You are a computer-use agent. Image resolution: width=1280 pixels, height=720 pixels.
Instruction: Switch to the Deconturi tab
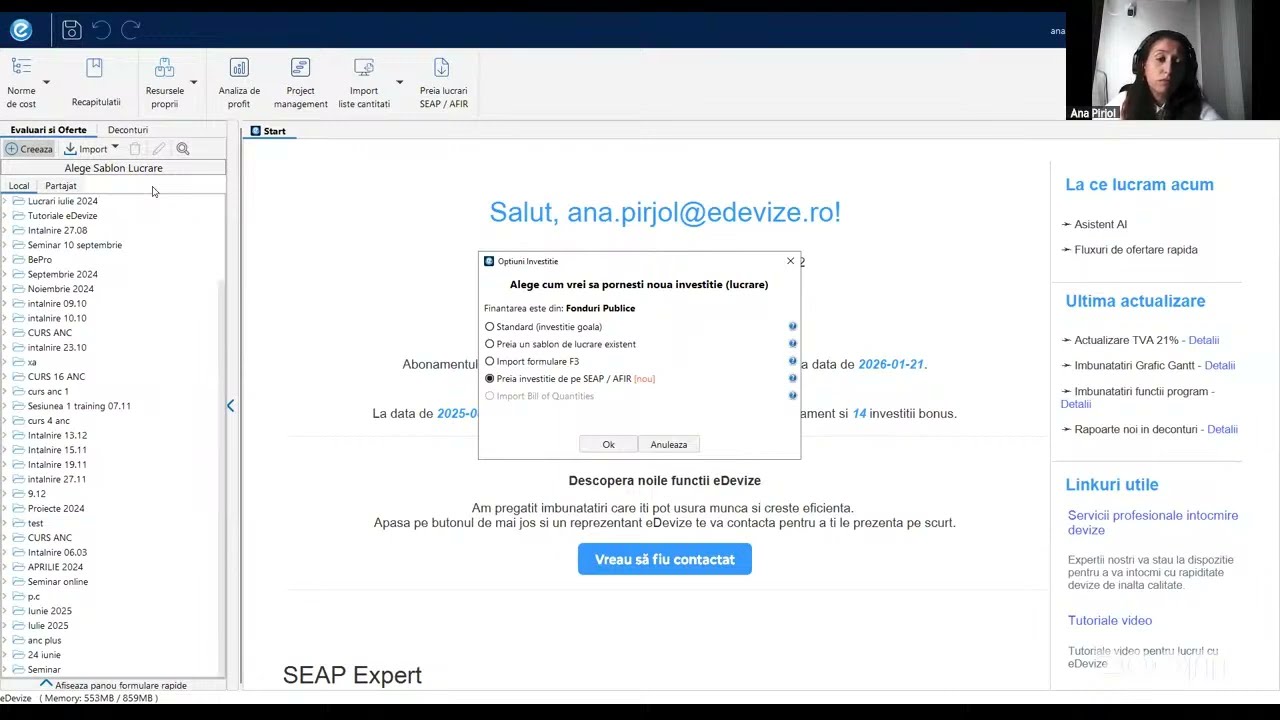click(128, 130)
